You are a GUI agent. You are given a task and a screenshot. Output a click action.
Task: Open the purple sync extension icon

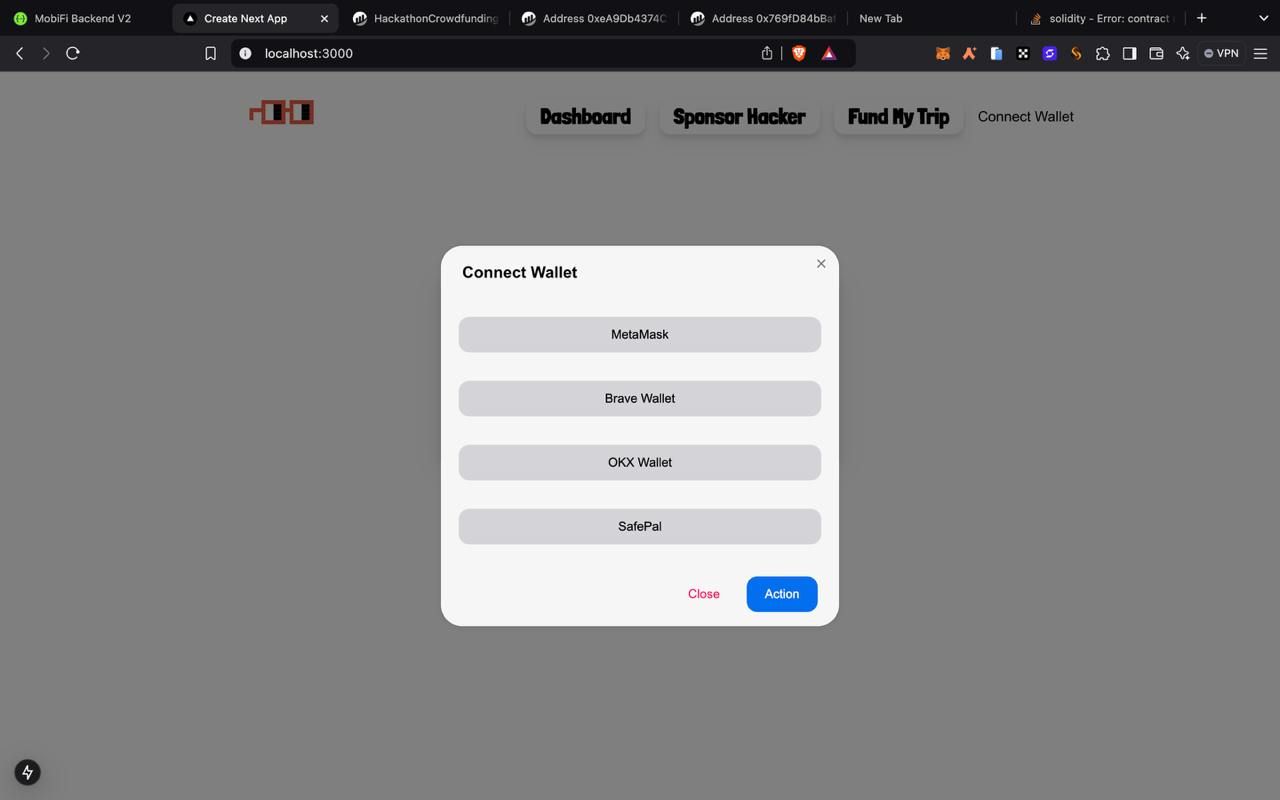1049,53
